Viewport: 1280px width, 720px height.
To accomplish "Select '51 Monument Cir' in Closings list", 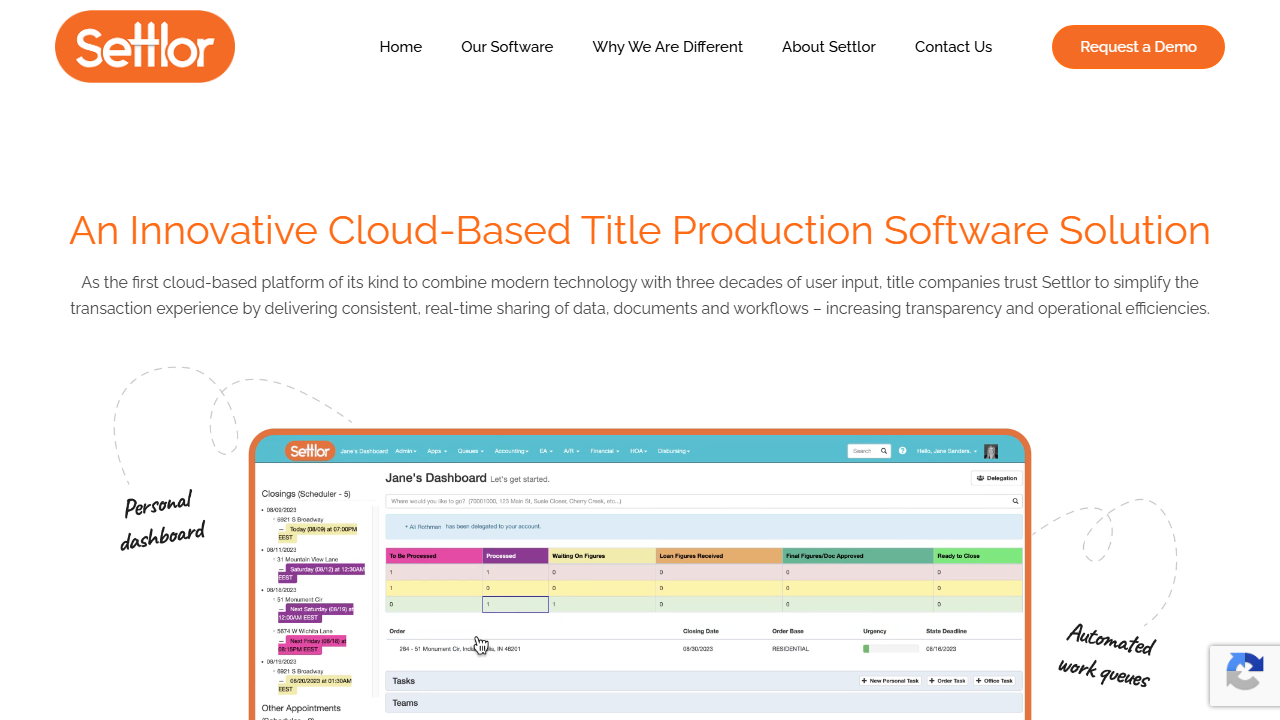I will click(300, 599).
